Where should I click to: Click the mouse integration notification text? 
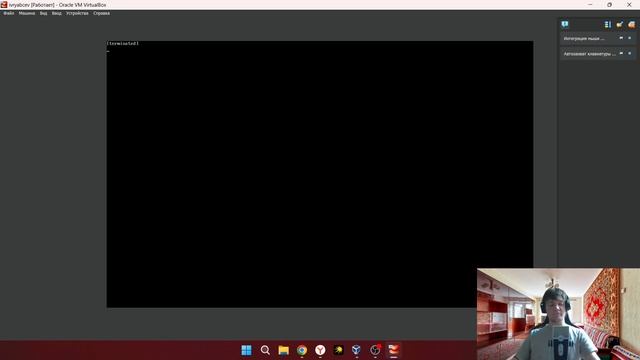point(584,38)
